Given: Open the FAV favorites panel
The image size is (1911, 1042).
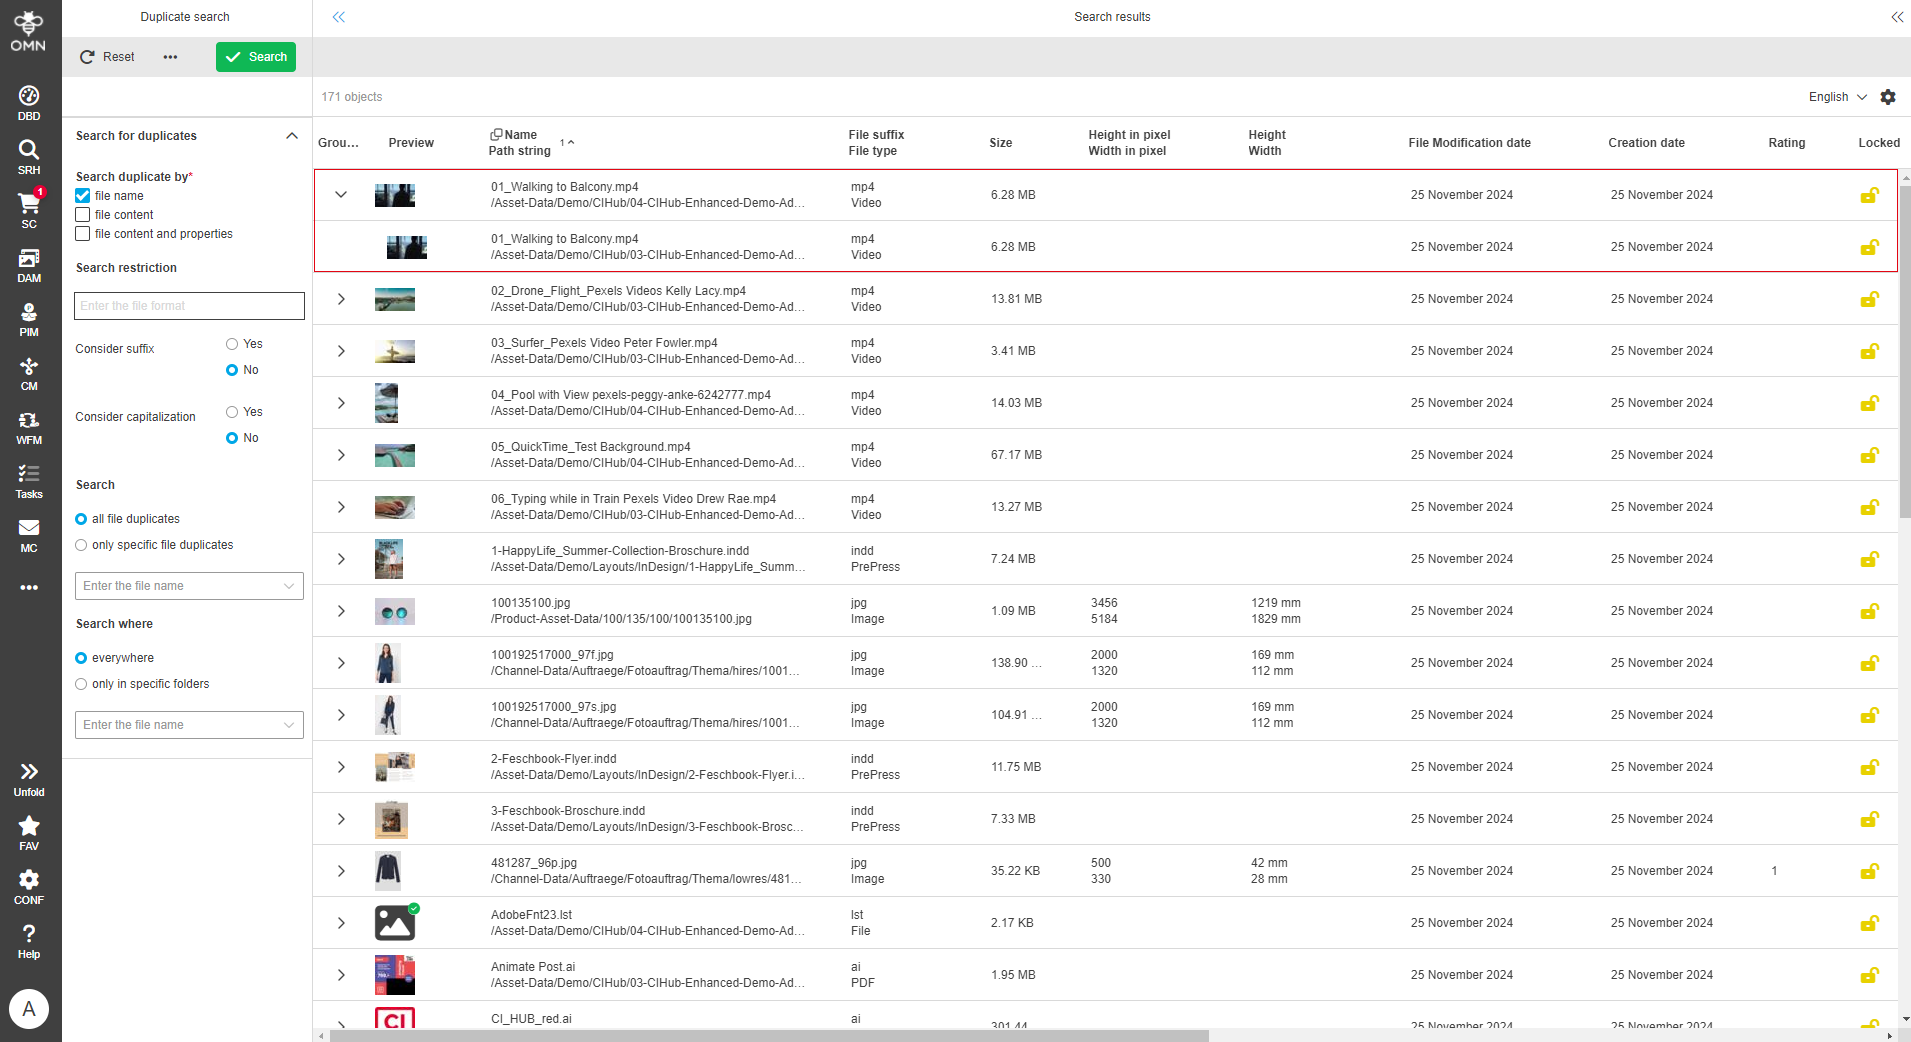Looking at the screenshot, I should [29, 828].
